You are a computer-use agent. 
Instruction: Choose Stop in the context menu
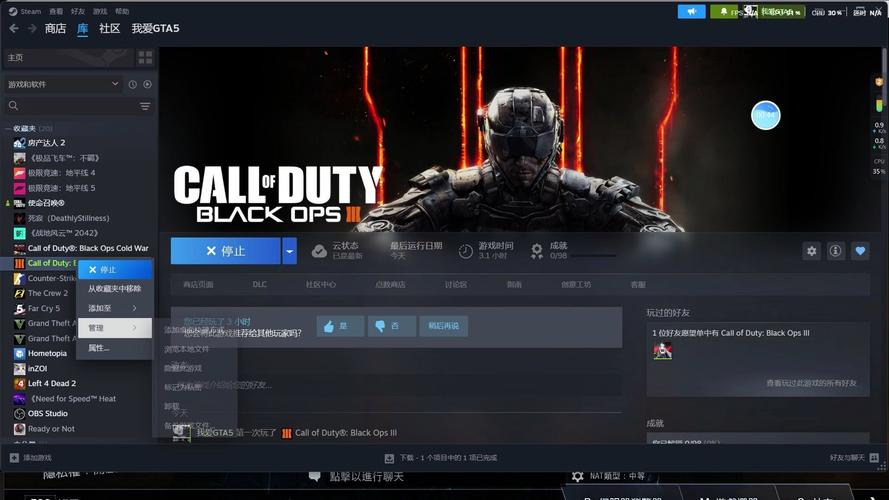[x=114, y=269]
